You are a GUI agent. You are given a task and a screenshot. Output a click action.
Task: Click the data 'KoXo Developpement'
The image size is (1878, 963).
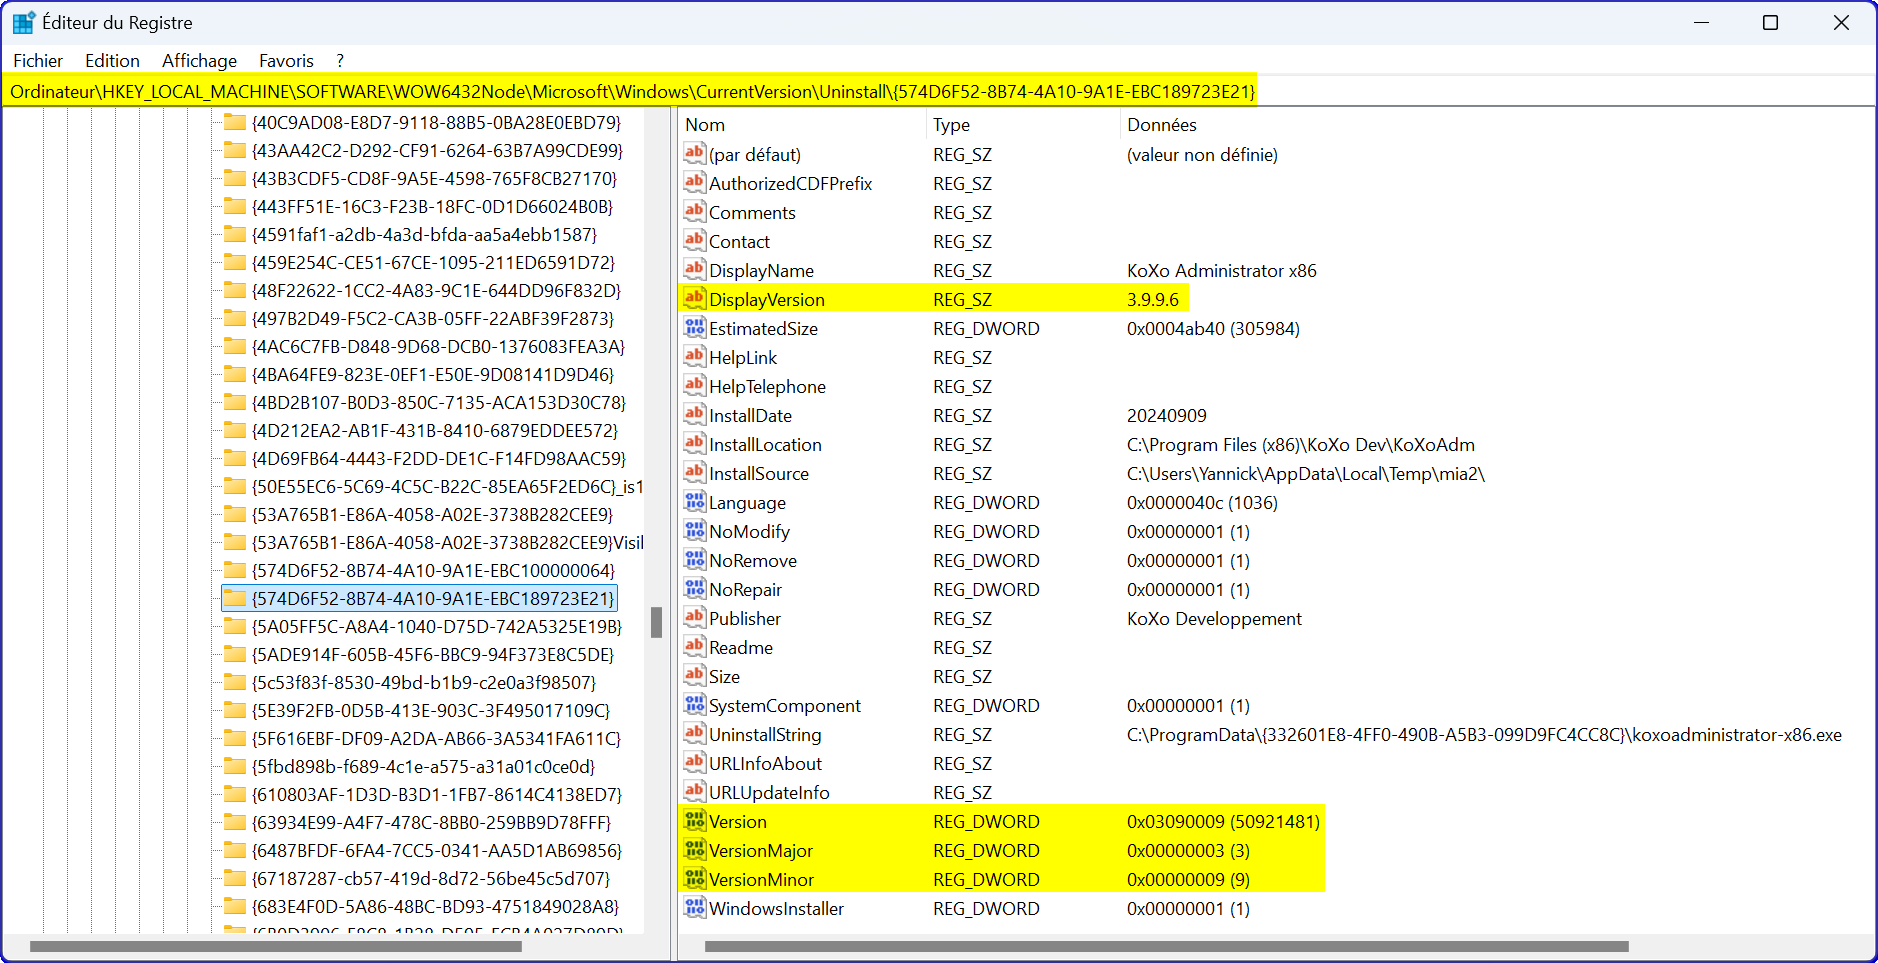tap(1214, 618)
